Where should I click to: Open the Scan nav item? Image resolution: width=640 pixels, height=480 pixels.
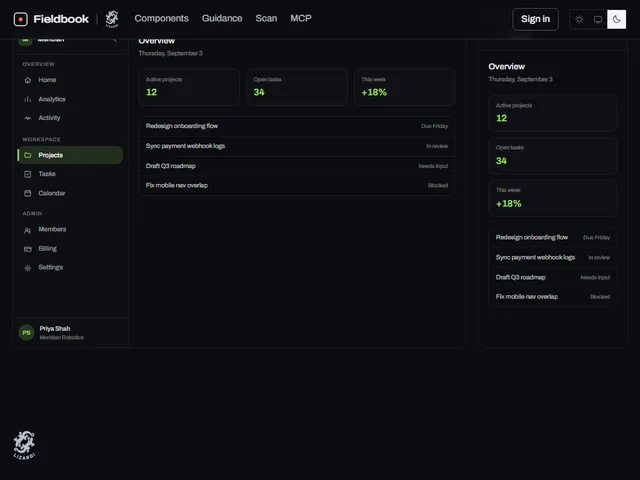click(x=266, y=18)
